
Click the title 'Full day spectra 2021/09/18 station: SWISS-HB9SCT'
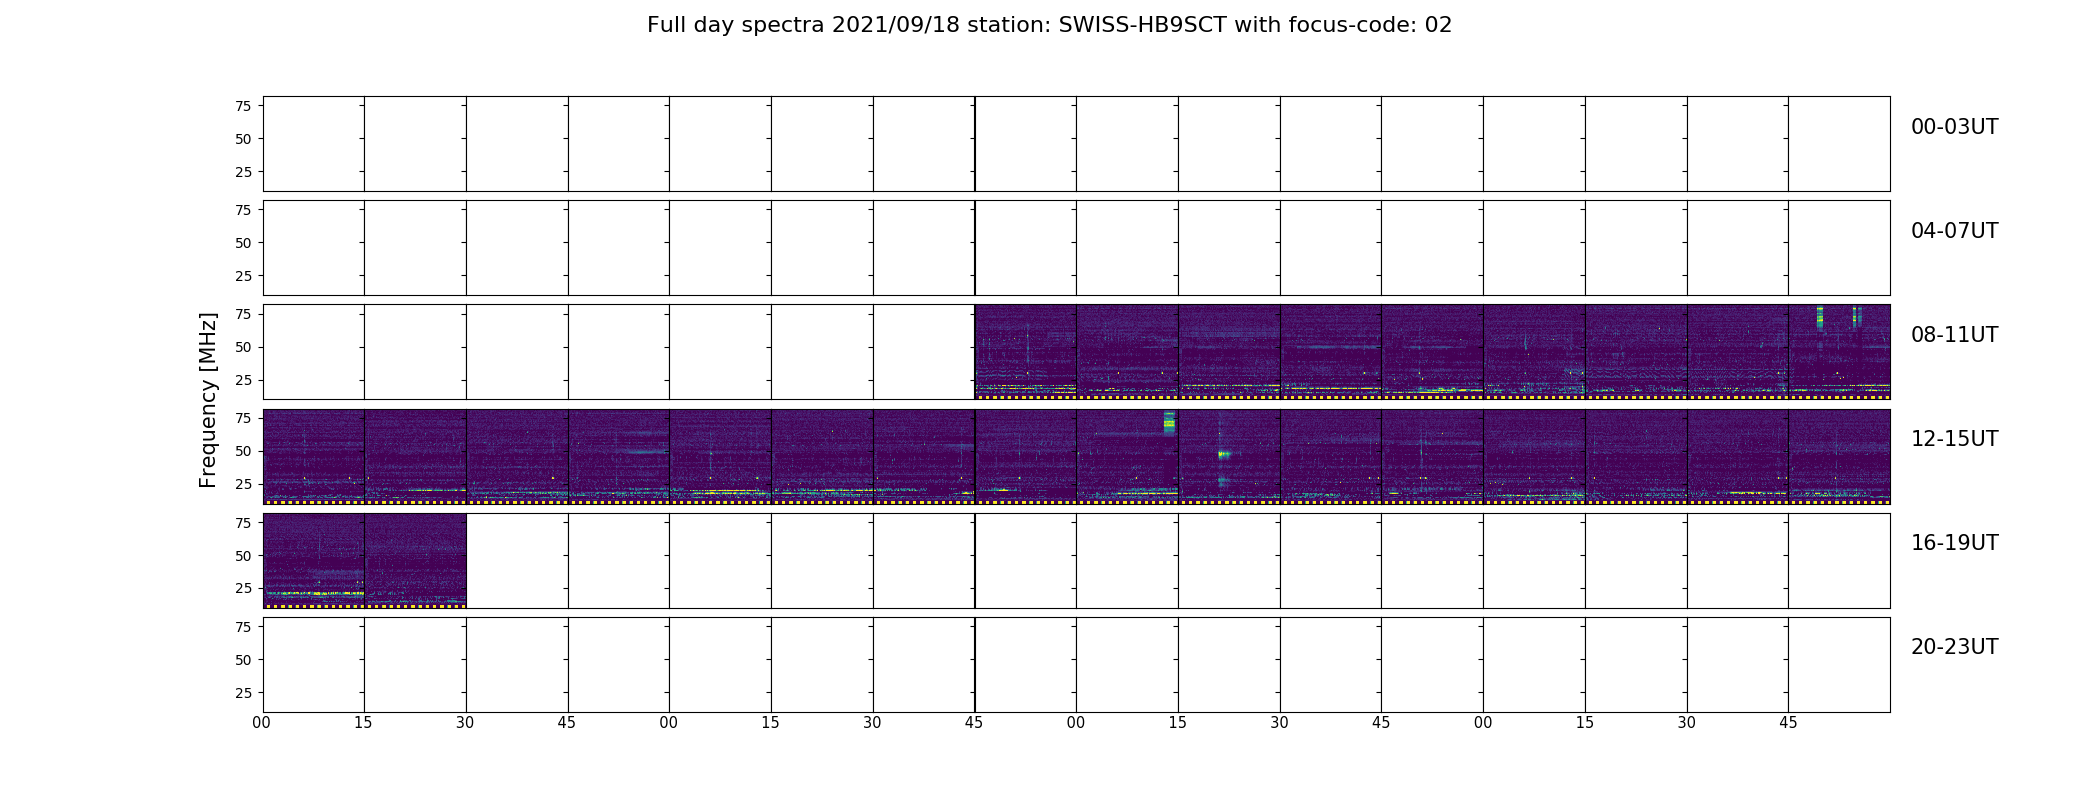(936, 25)
